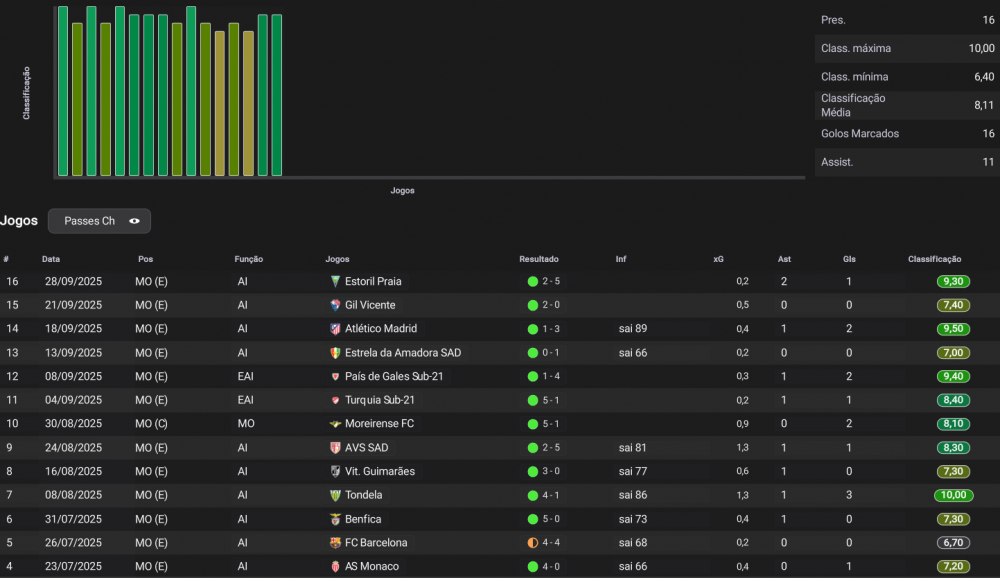Sort table by xG column header
Viewport: 1000px width, 578px height.
pos(719,259)
